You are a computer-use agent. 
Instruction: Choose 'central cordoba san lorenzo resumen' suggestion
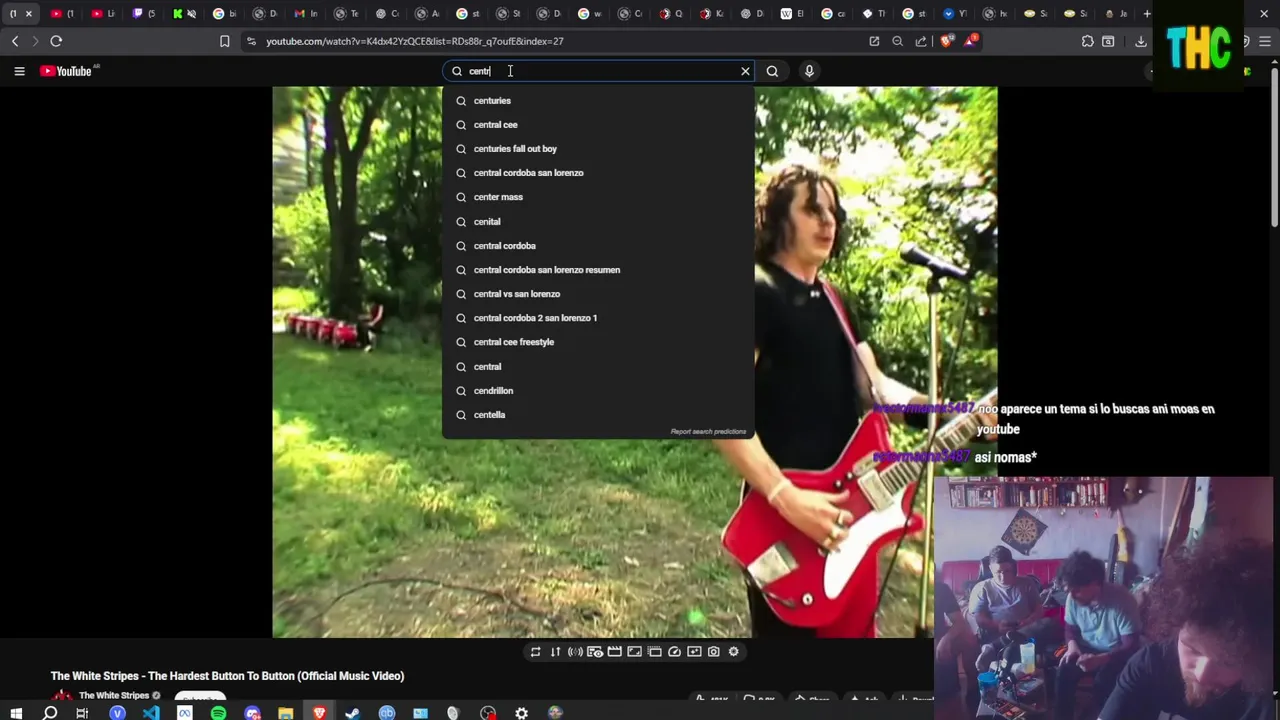tap(598, 269)
